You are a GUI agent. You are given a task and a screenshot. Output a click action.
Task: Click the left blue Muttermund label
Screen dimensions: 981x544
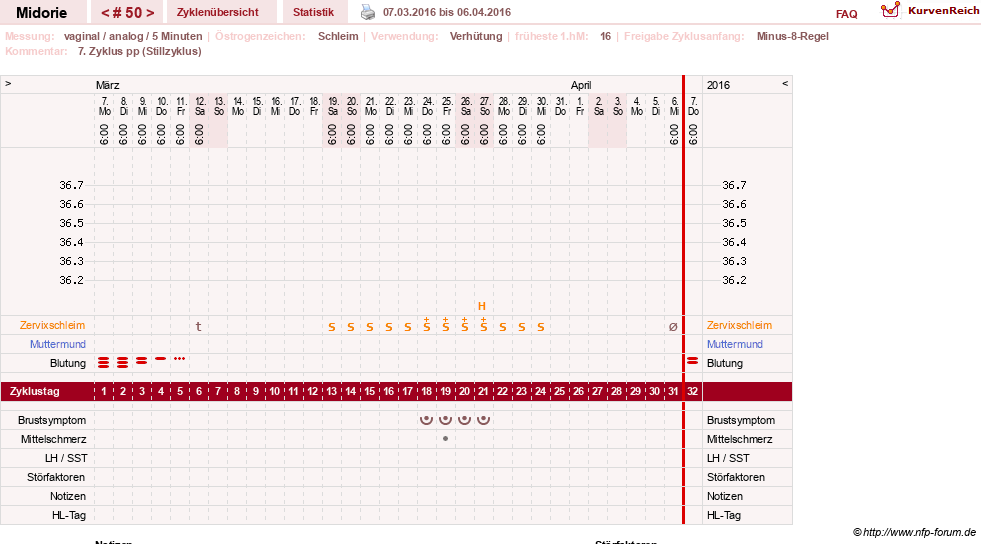pyautogui.click(x=58, y=344)
